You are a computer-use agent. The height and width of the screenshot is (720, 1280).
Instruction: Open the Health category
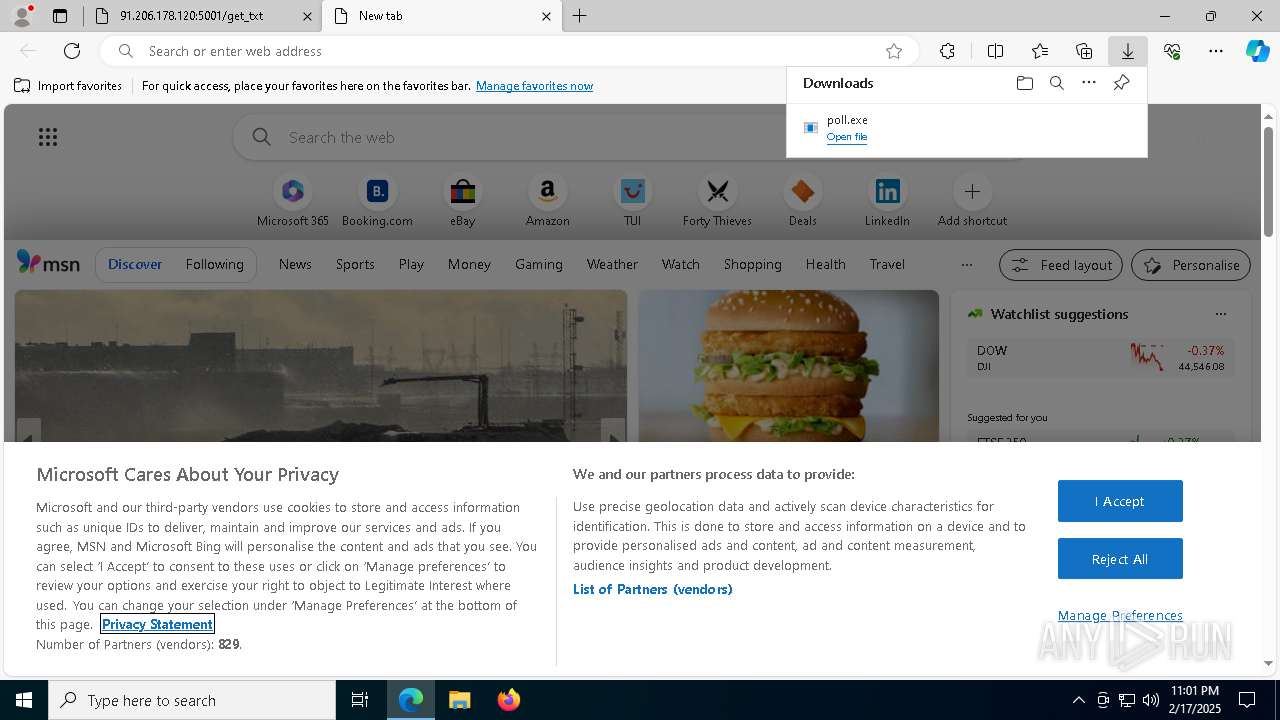pyautogui.click(x=825, y=264)
